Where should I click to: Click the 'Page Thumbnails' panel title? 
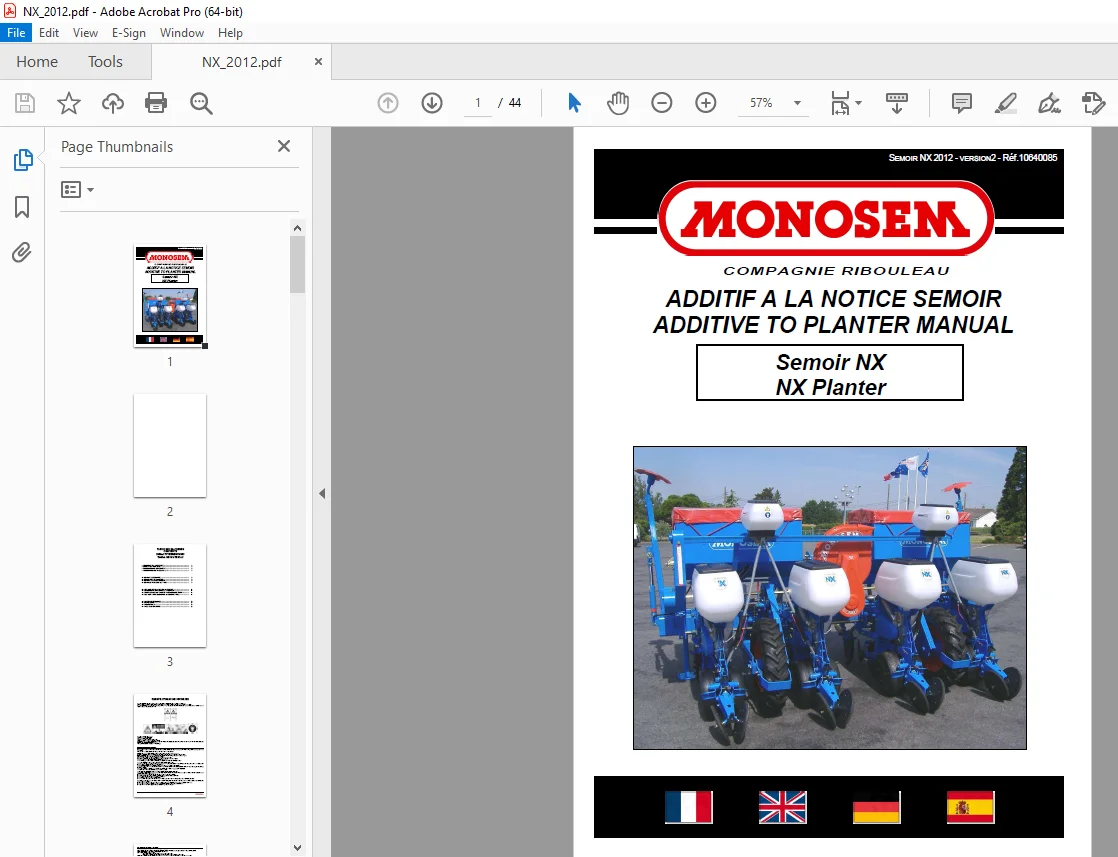[x=117, y=147]
